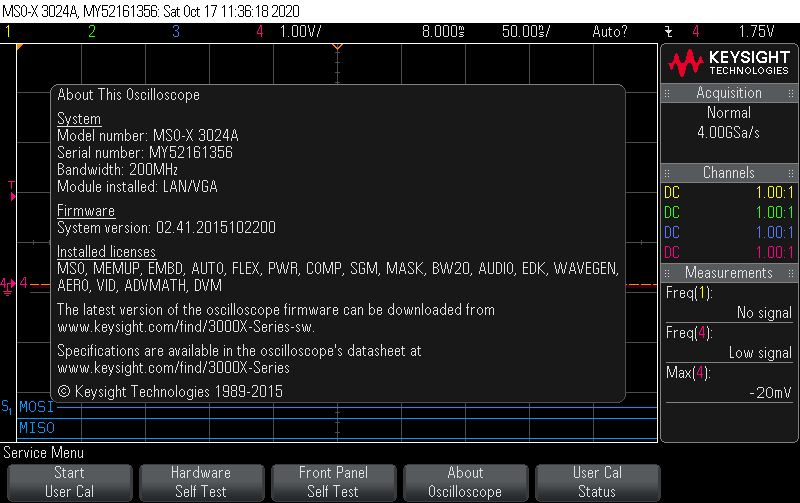The image size is (800, 503).
Task: Open the Measurements panel header
Action: 729,273
